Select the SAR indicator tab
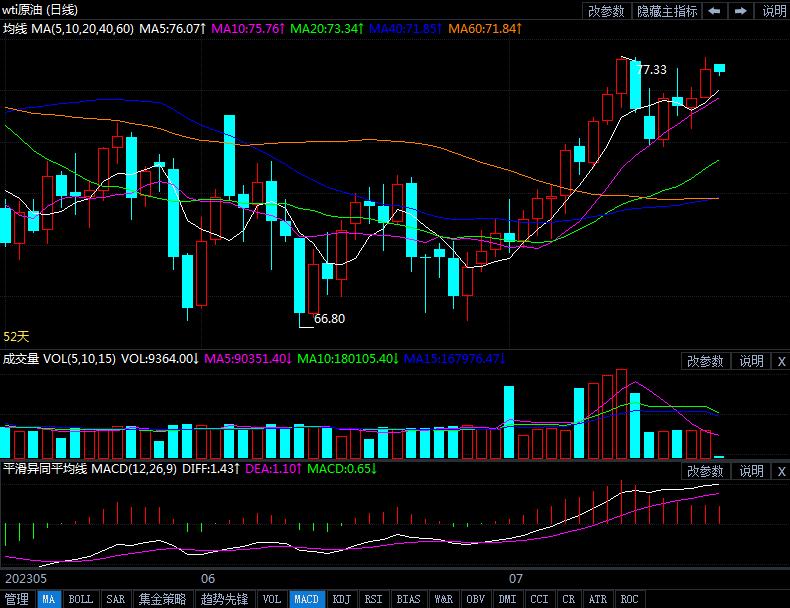 [x=116, y=599]
